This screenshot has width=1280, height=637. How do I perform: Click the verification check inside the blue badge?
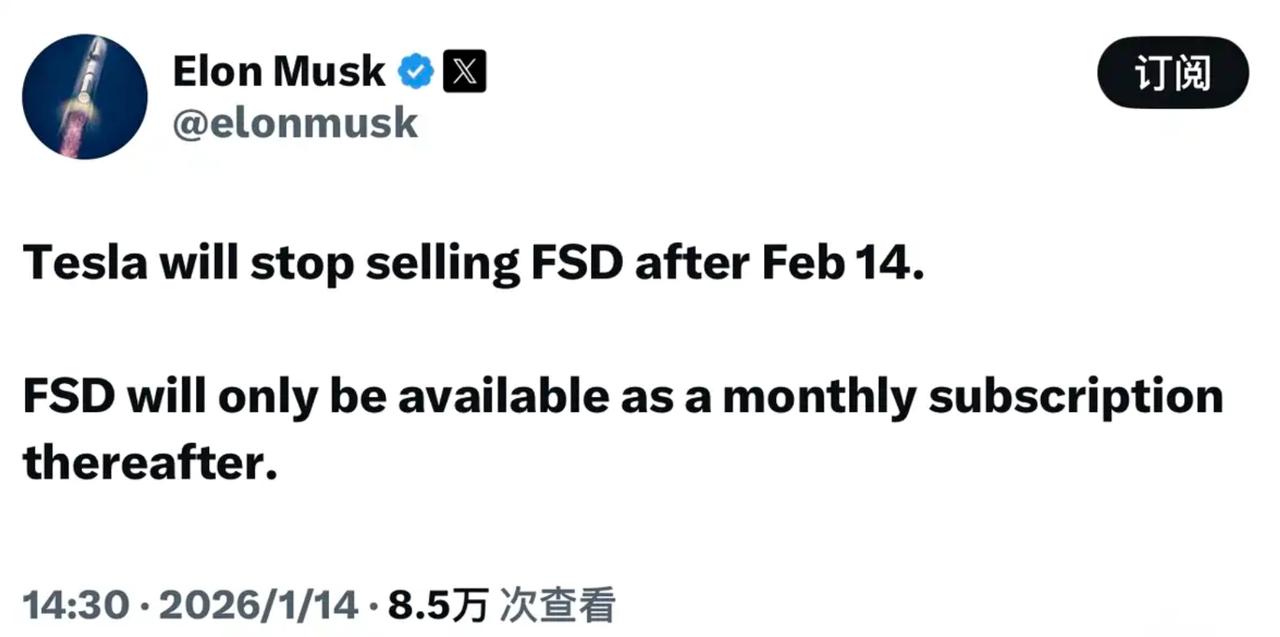pyautogui.click(x=418, y=71)
